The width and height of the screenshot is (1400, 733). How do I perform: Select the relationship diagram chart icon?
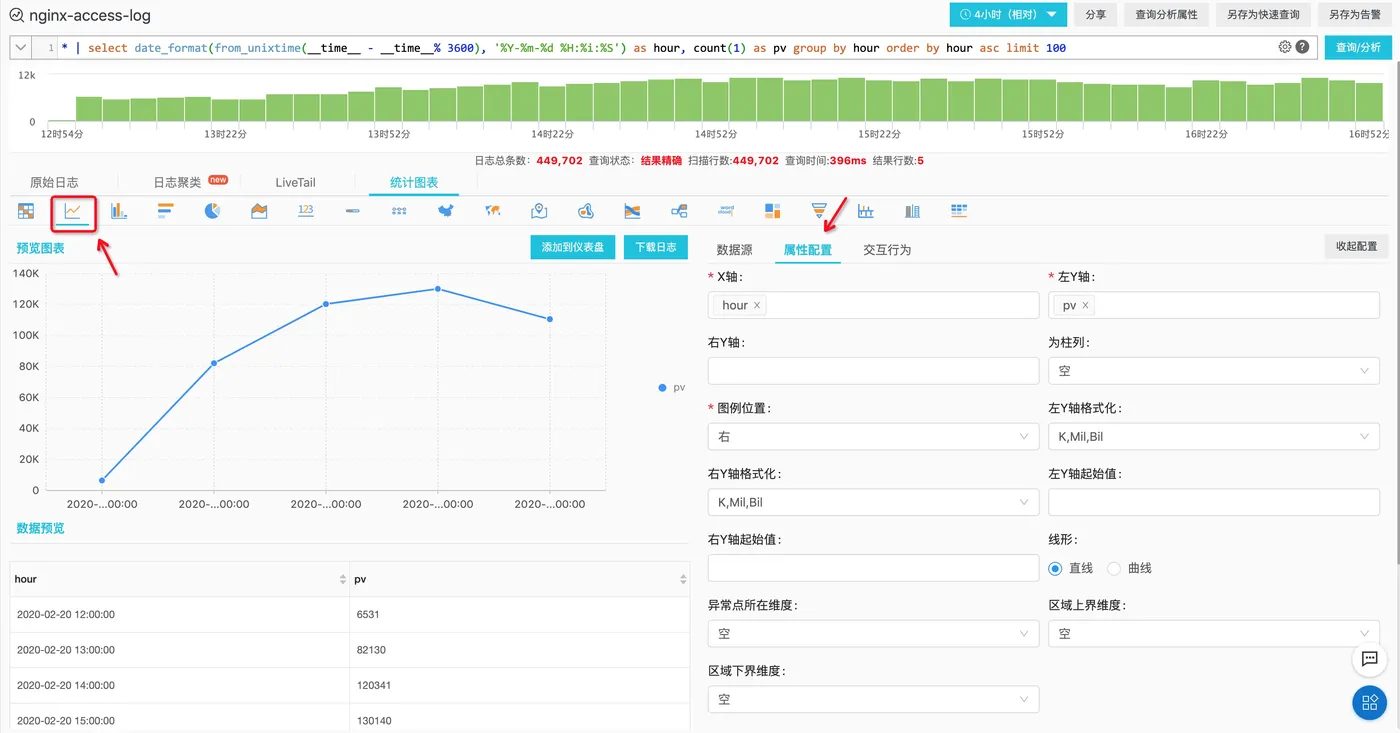click(x=679, y=211)
